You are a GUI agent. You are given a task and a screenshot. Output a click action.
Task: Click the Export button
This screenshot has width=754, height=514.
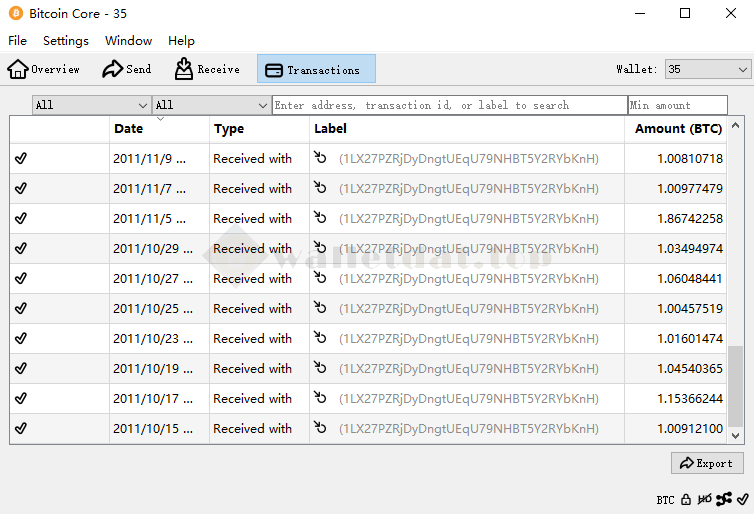(x=706, y=463)
